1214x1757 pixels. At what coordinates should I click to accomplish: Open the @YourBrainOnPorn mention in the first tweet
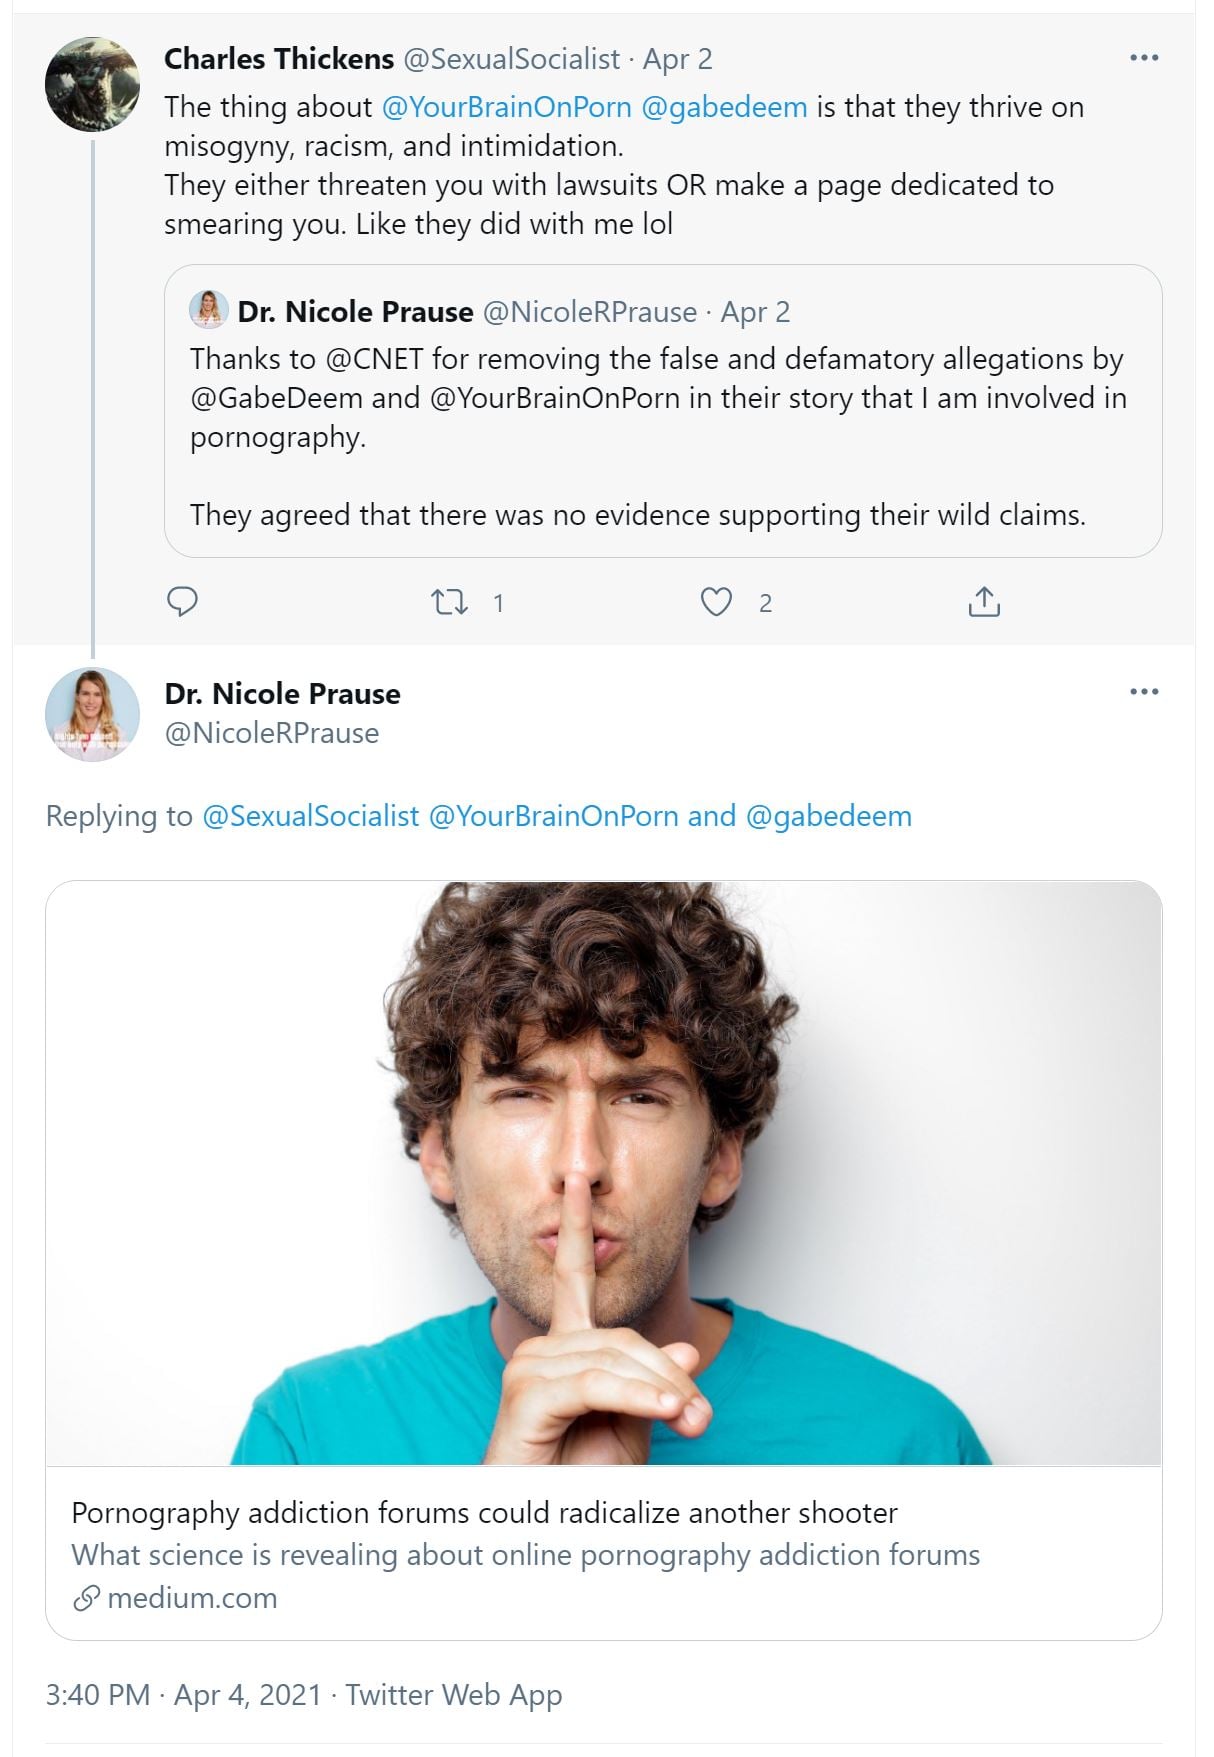tap(506, 107)
